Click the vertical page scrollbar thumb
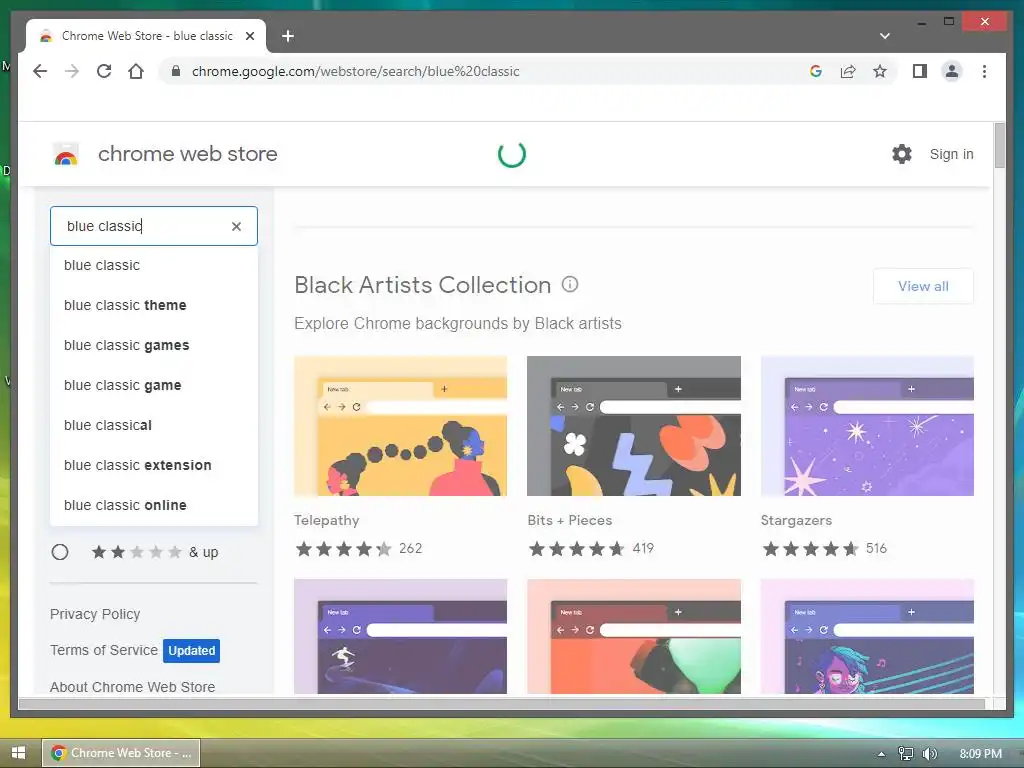The image size is (1024, 768). 999,145
